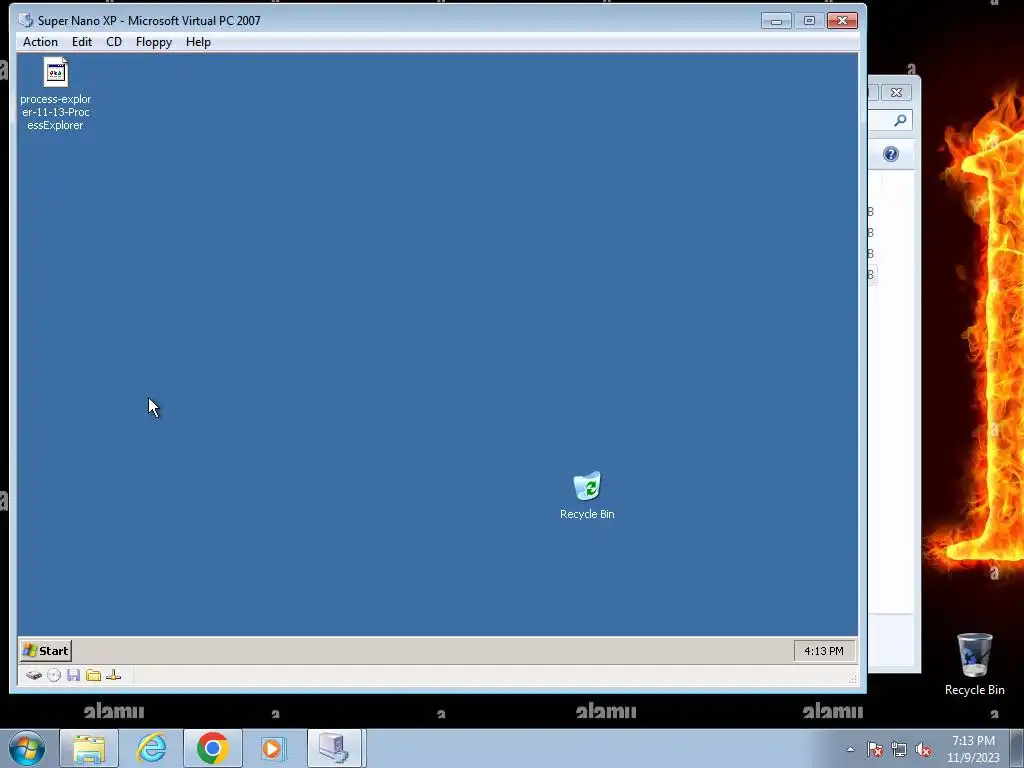Close the background Explorer window
The width and height of the screenshot is (1024, 768).
(x=897, y=93)
